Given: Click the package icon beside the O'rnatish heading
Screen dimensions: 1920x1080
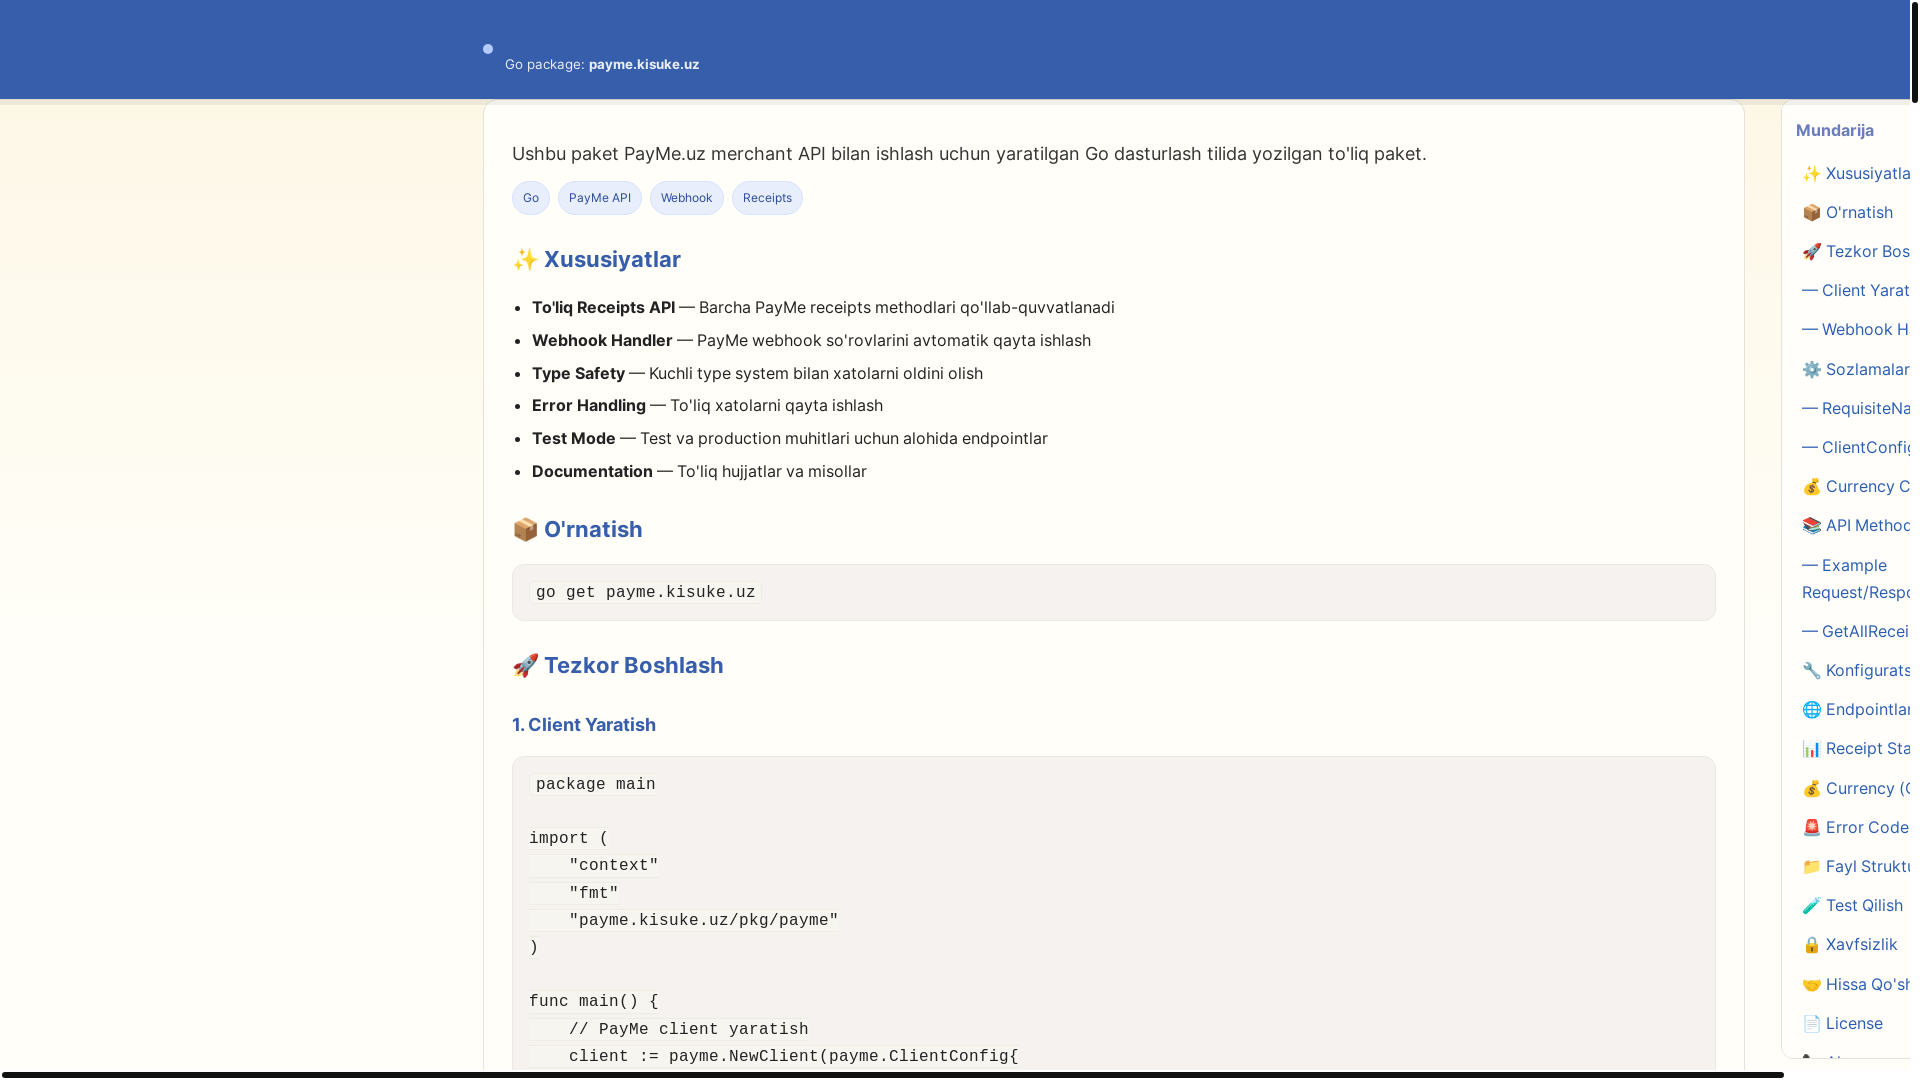Looking at the screenshot, I should click(525, 530).
